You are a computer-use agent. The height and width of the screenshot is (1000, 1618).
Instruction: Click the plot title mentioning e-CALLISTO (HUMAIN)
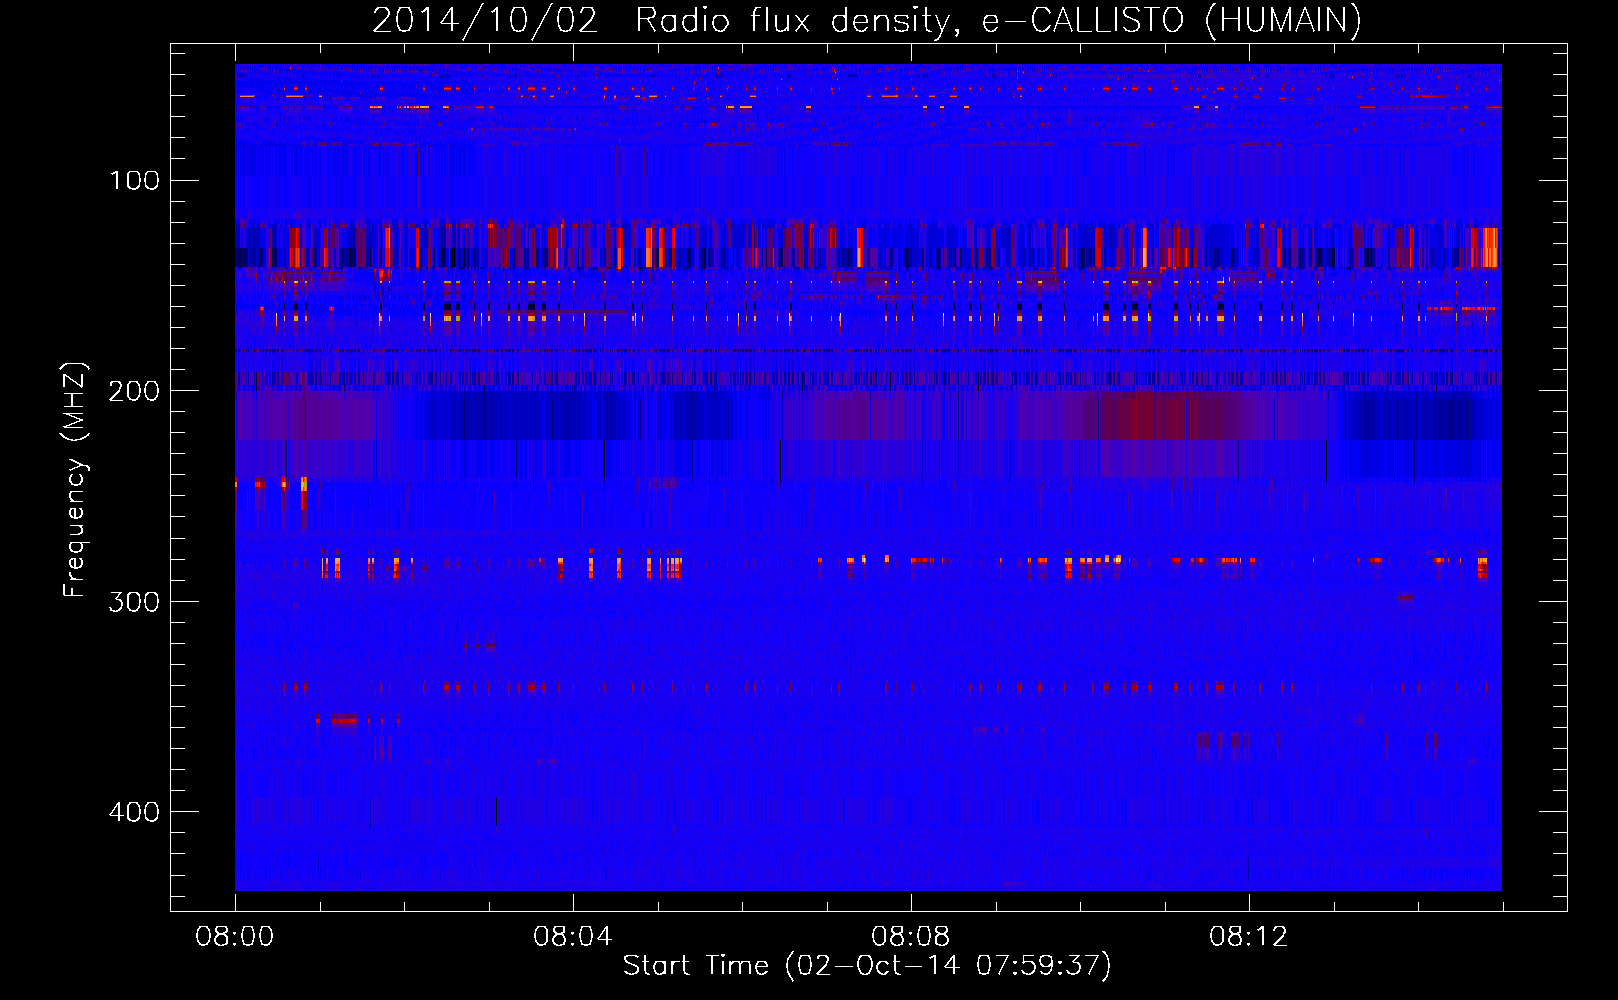(867, 20)
